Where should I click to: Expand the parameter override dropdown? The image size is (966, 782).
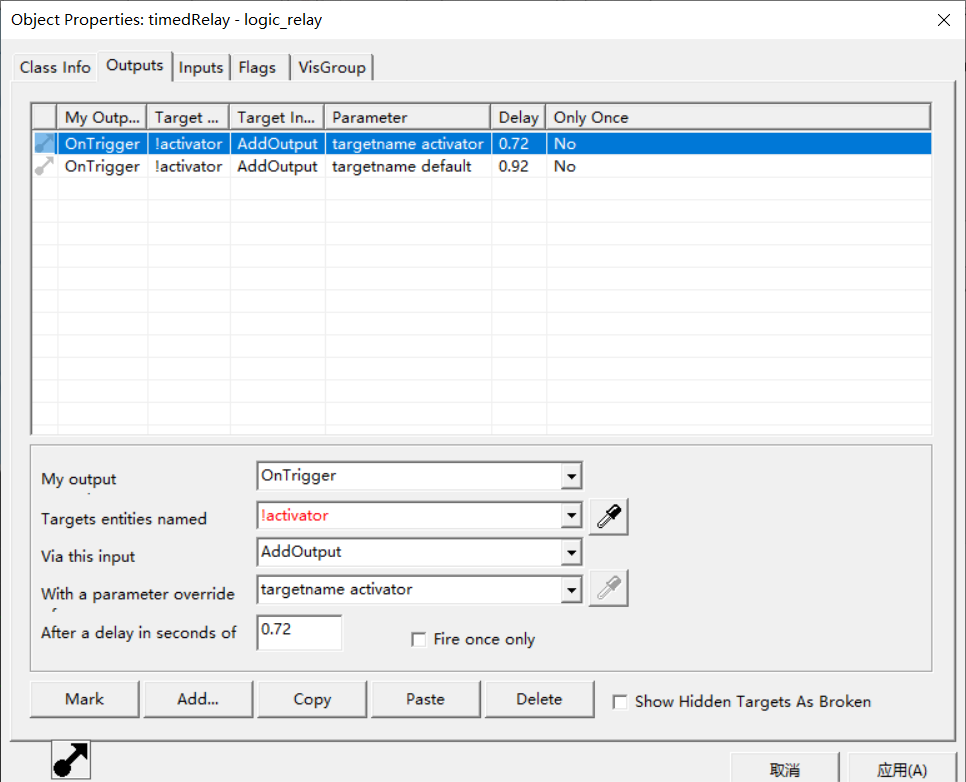572,590
